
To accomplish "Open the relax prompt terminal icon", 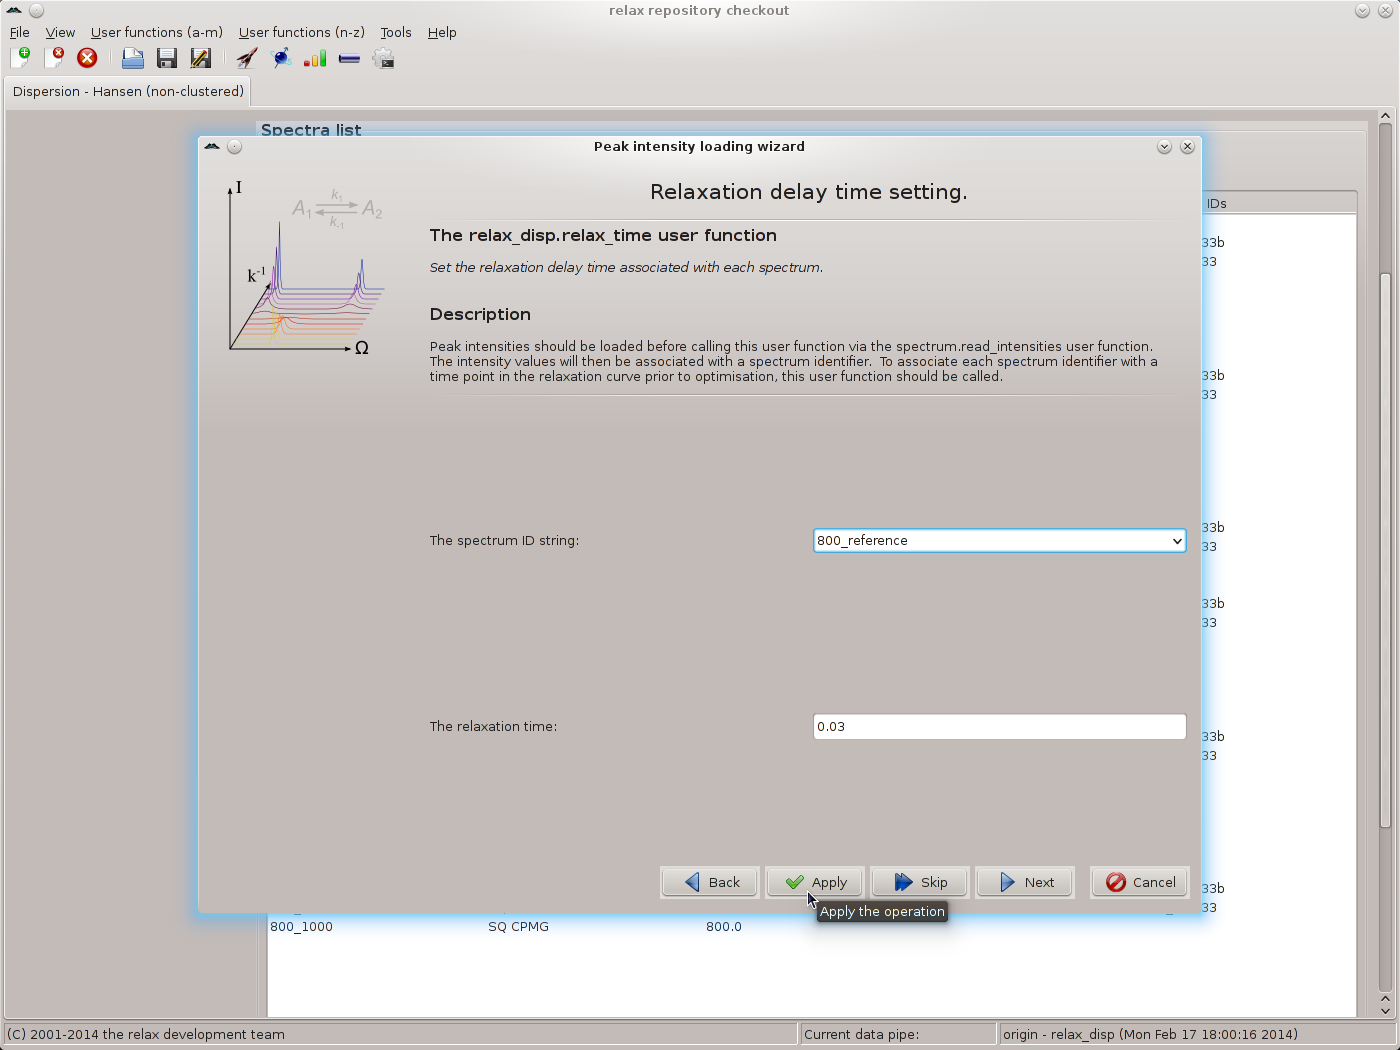I will [383, 58].
